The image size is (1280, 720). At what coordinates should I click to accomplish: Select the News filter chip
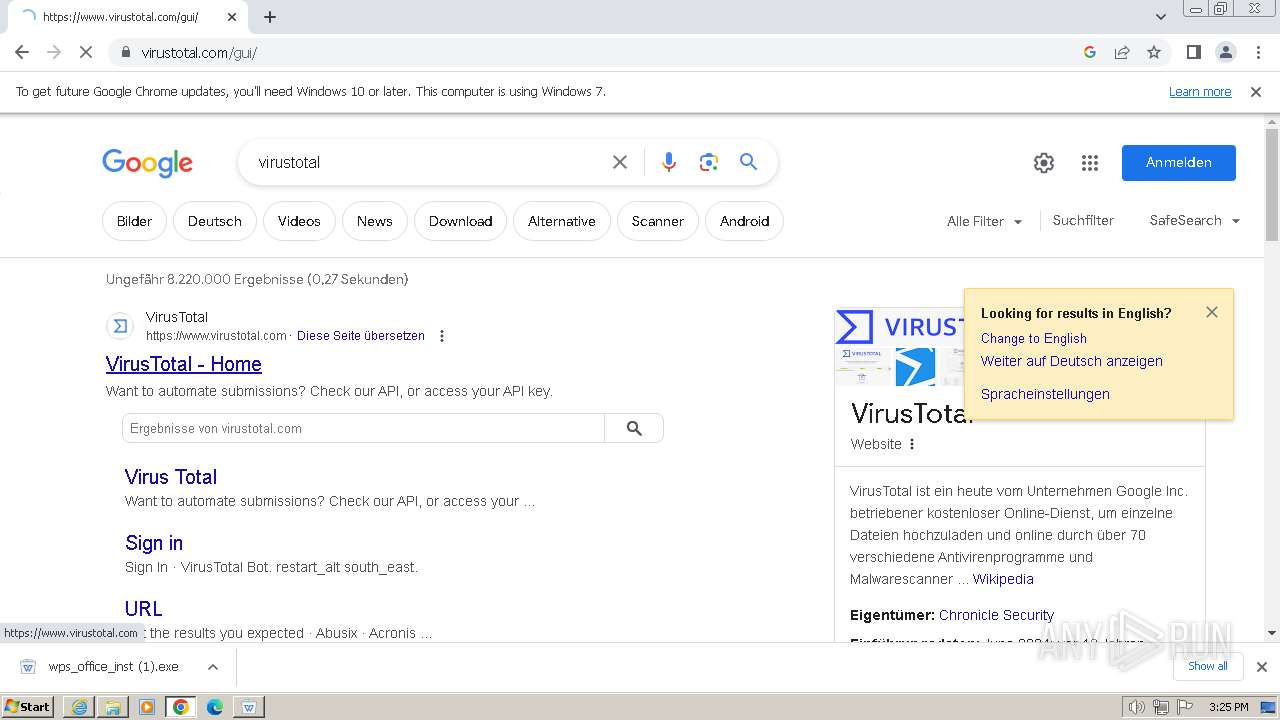coord(375,221)
